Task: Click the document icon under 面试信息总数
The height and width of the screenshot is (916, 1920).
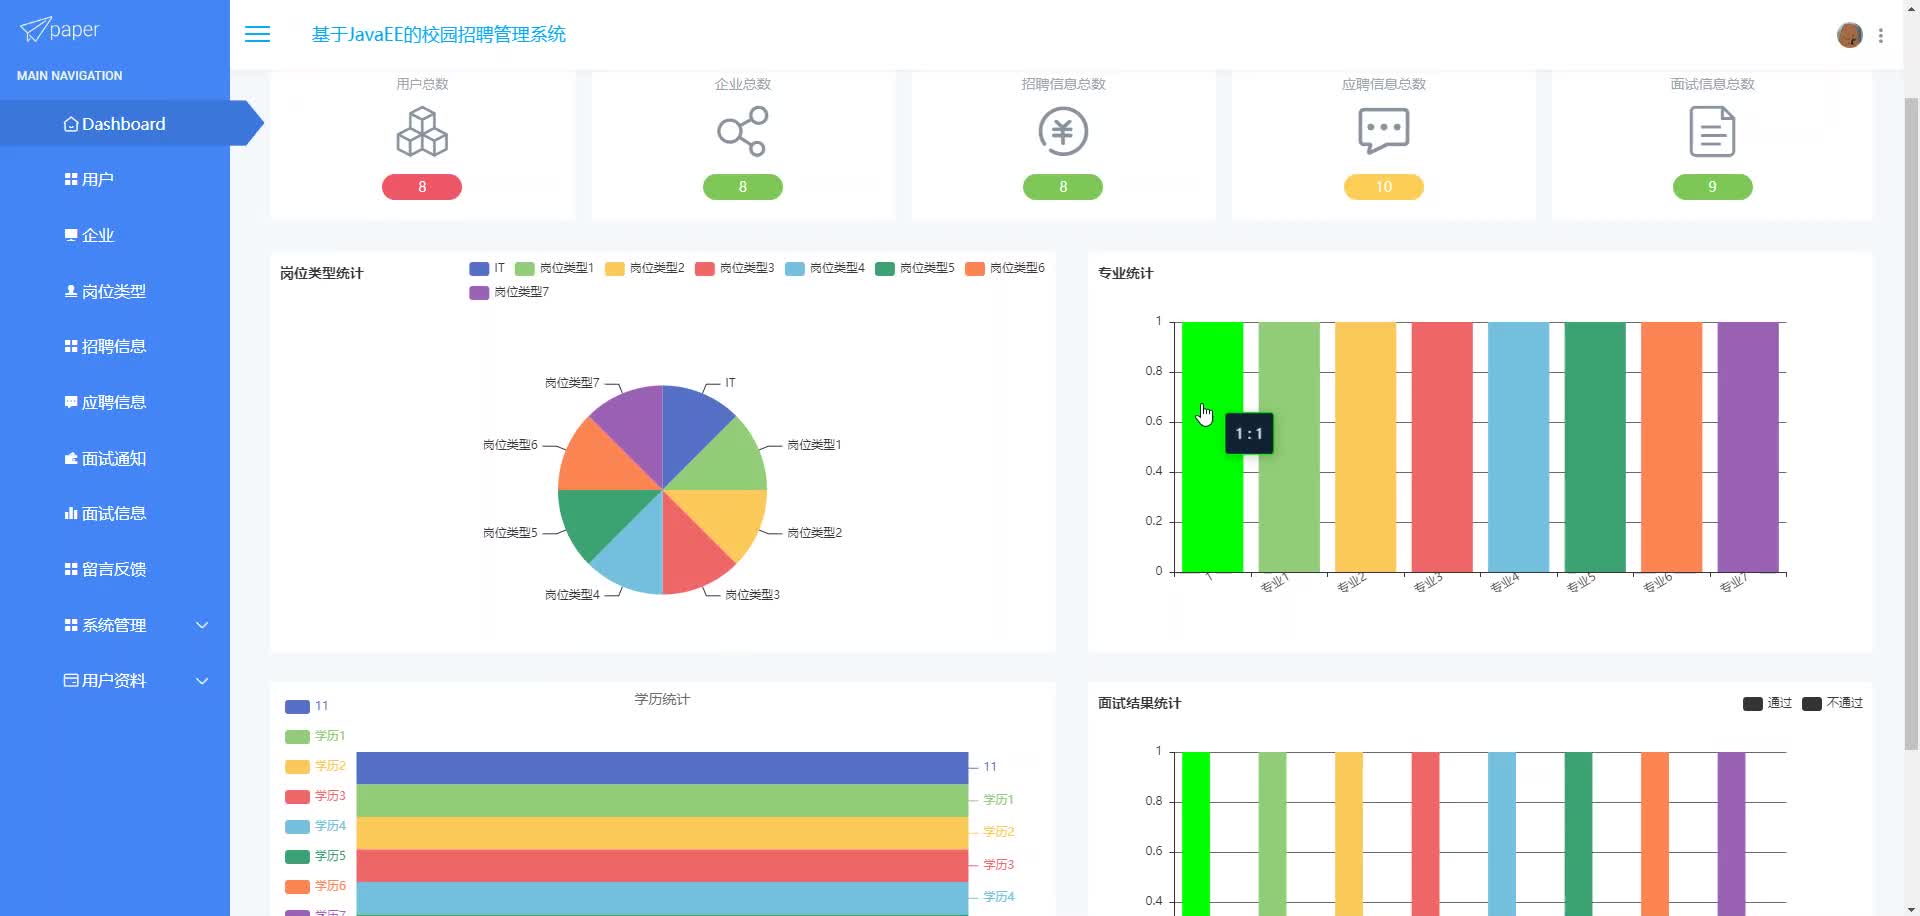Action: (1712, 131)
